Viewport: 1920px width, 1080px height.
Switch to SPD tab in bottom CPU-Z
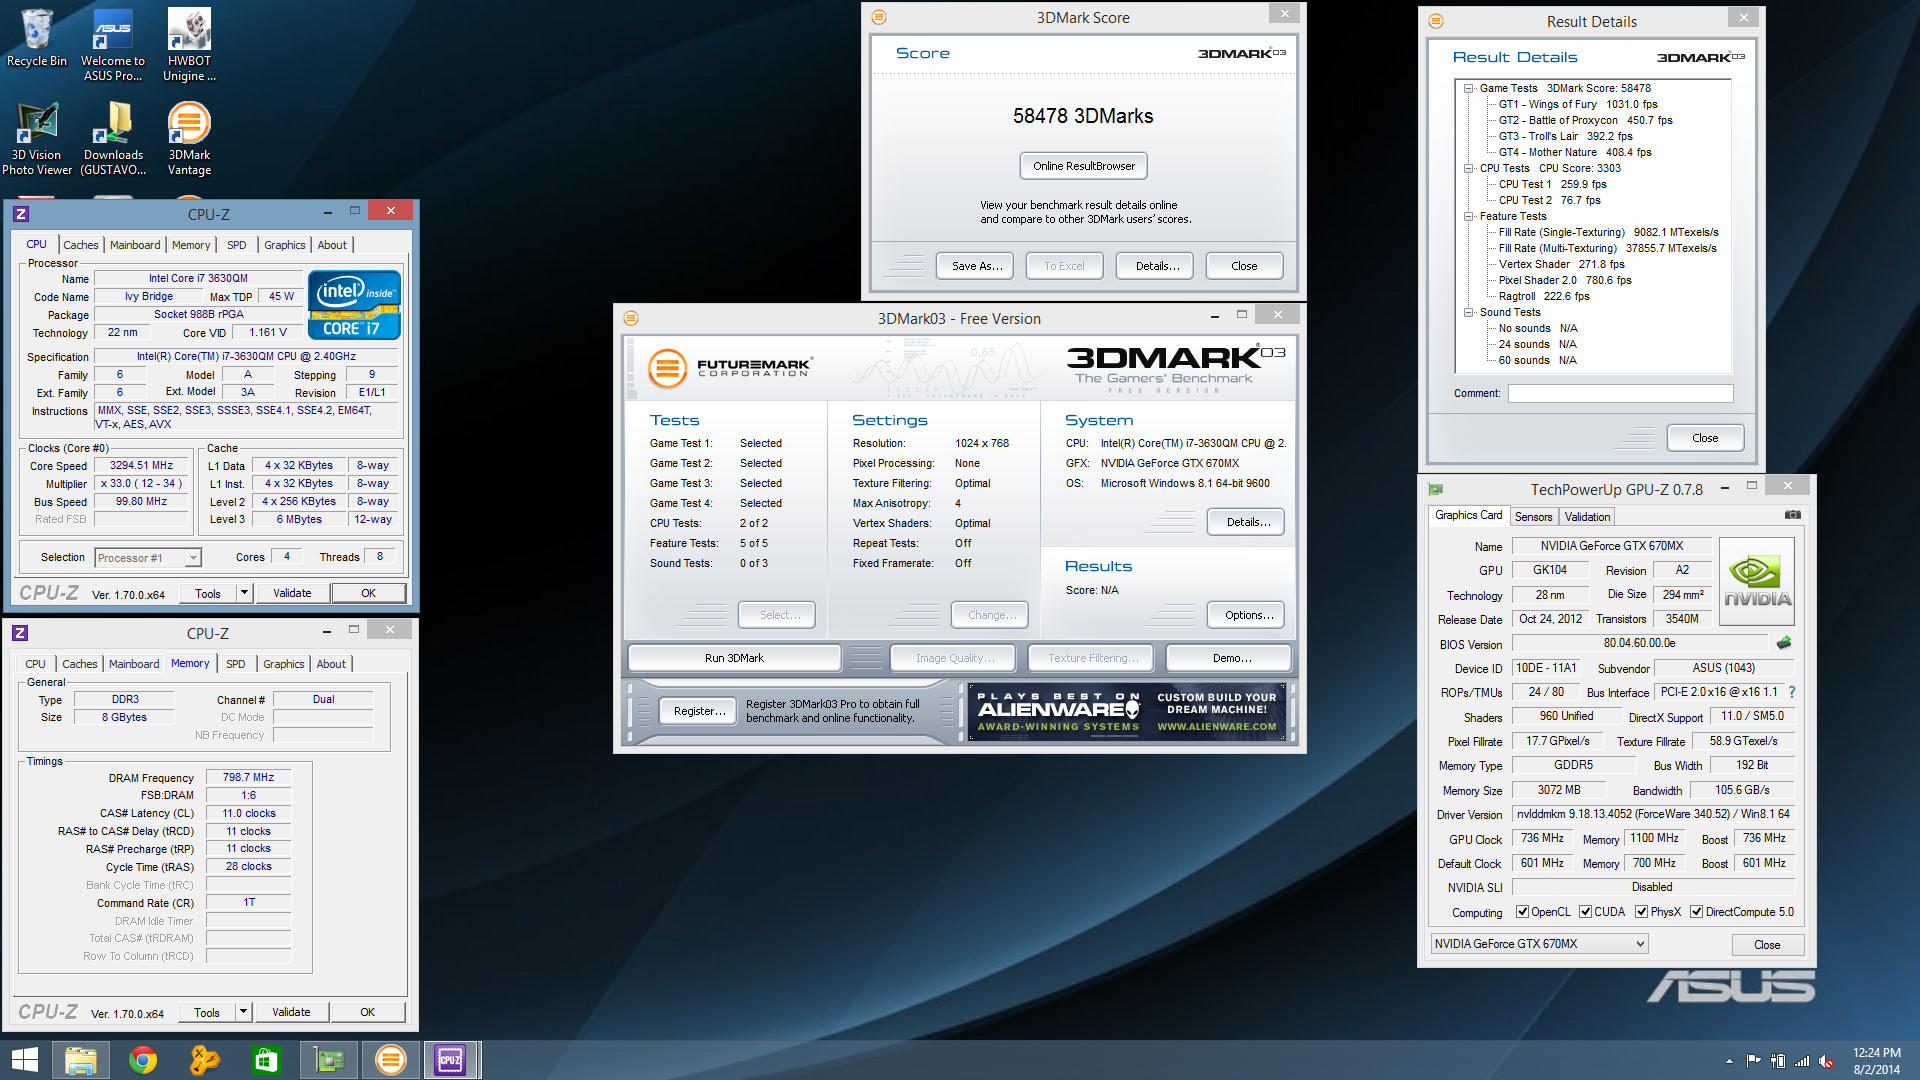(235, 664)
